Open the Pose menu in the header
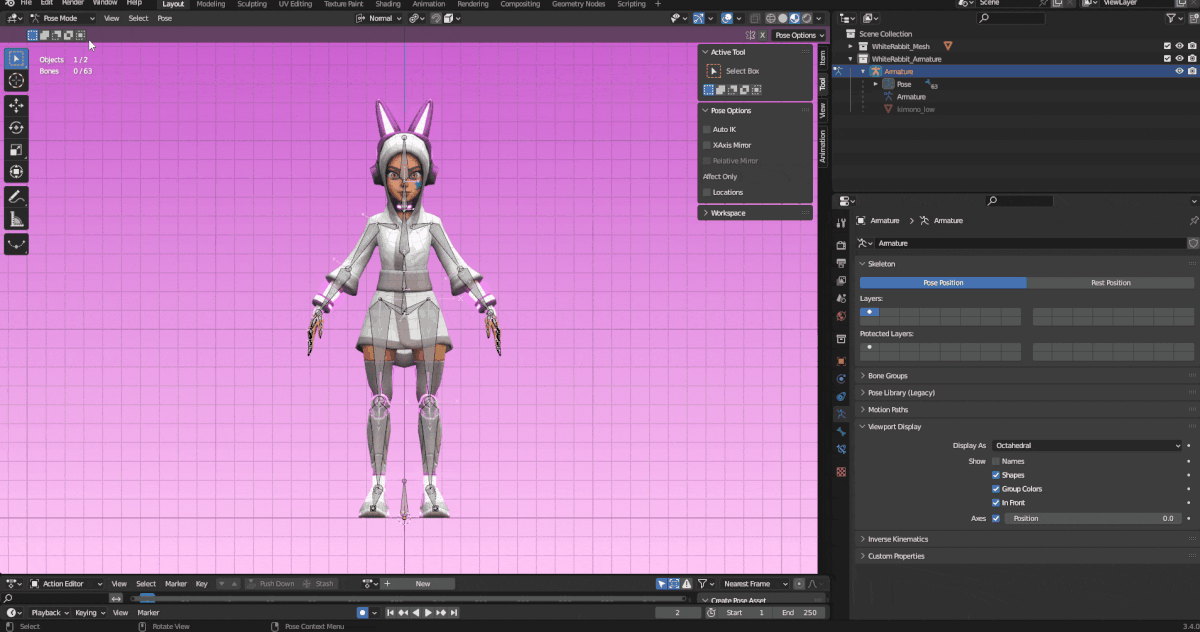The image size is (1200, 632). (164, 18)
